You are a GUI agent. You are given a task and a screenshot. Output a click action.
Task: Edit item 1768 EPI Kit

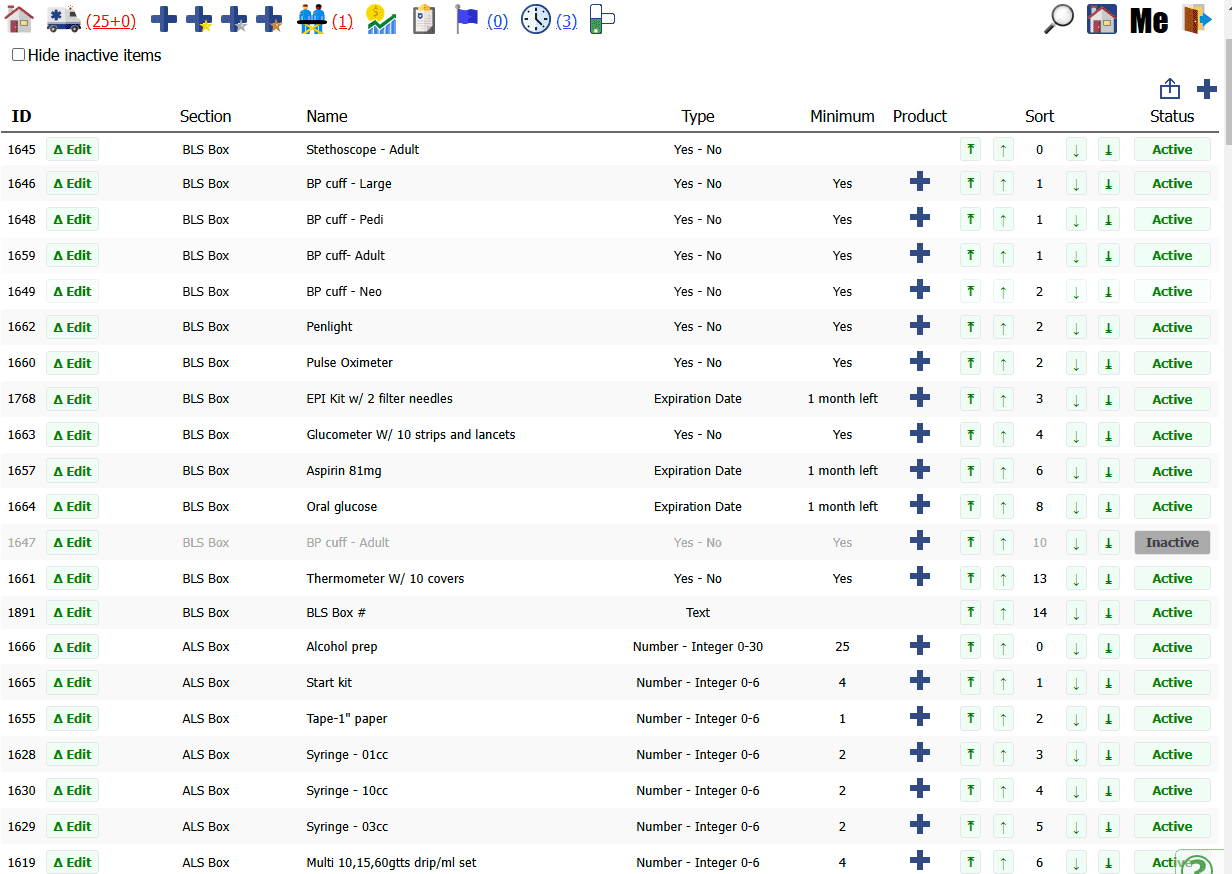(72, 399)
